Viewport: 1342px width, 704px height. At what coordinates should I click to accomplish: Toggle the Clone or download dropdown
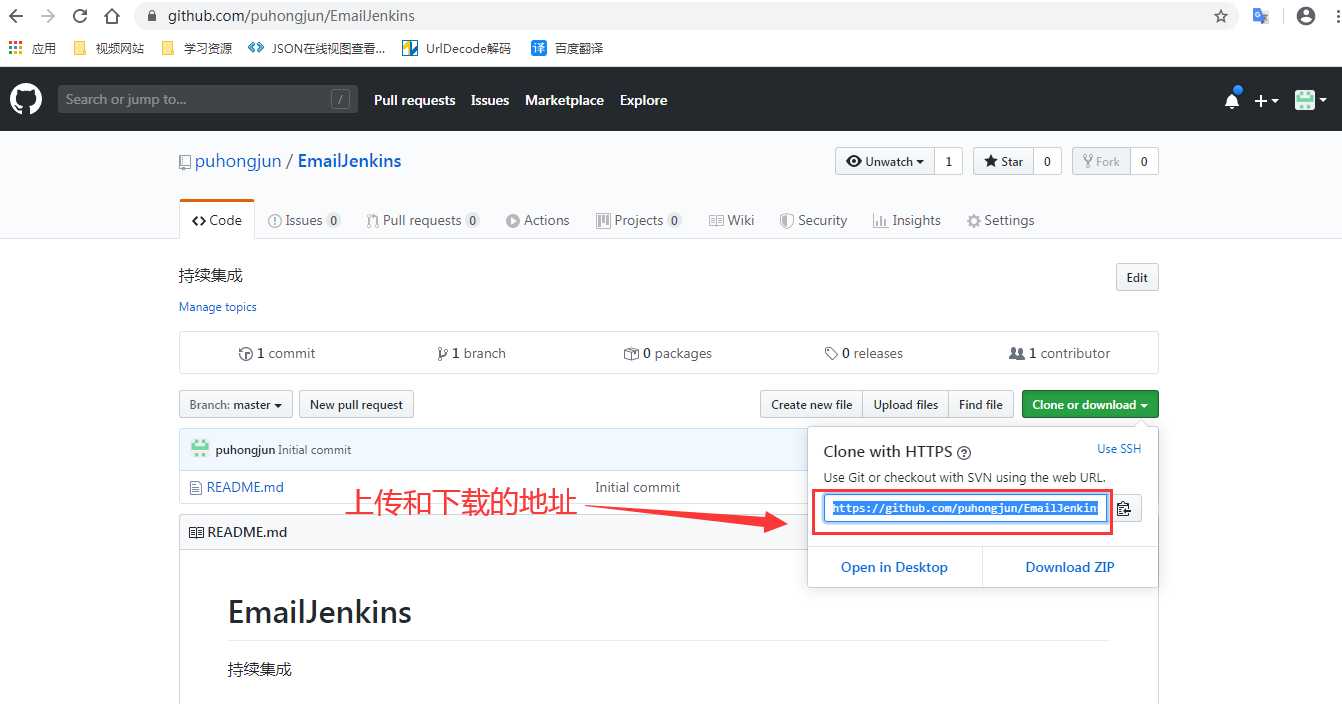(x=1090, y=404)
